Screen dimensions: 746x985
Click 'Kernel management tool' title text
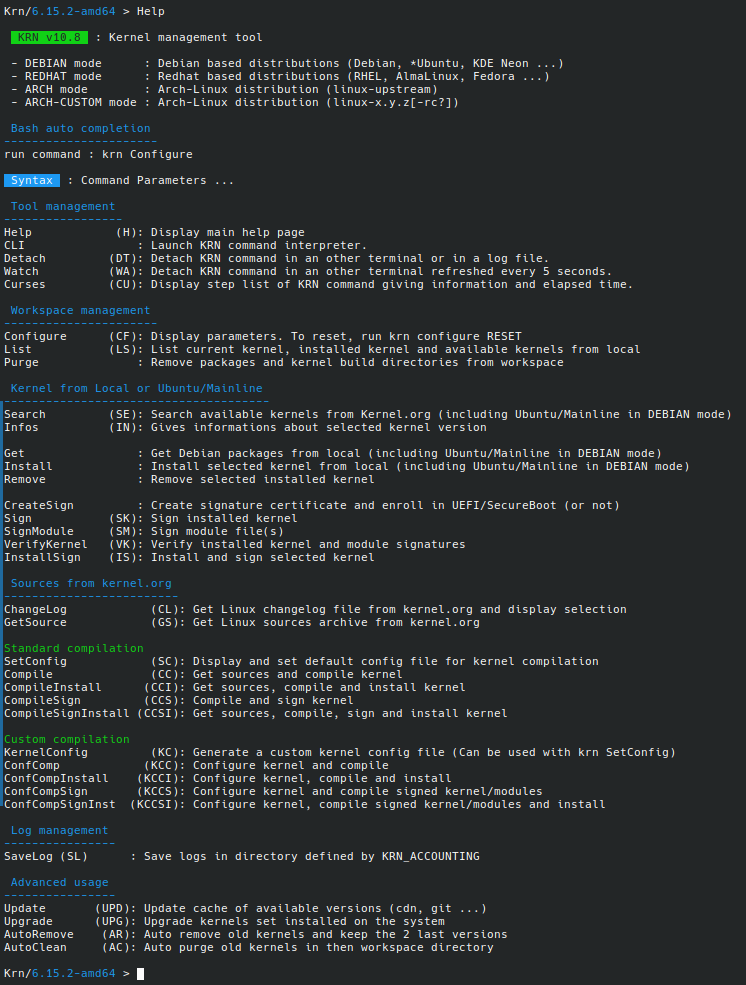point(186,38)
